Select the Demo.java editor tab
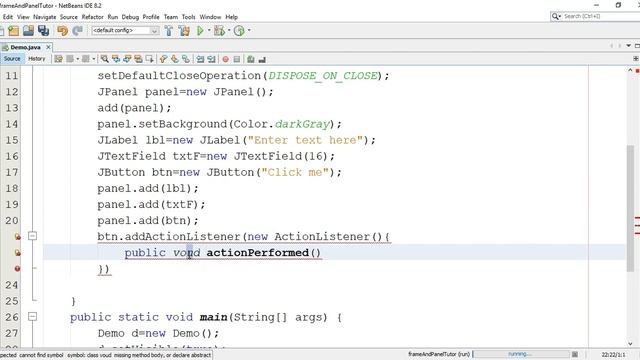 click(x=25, y=47)
